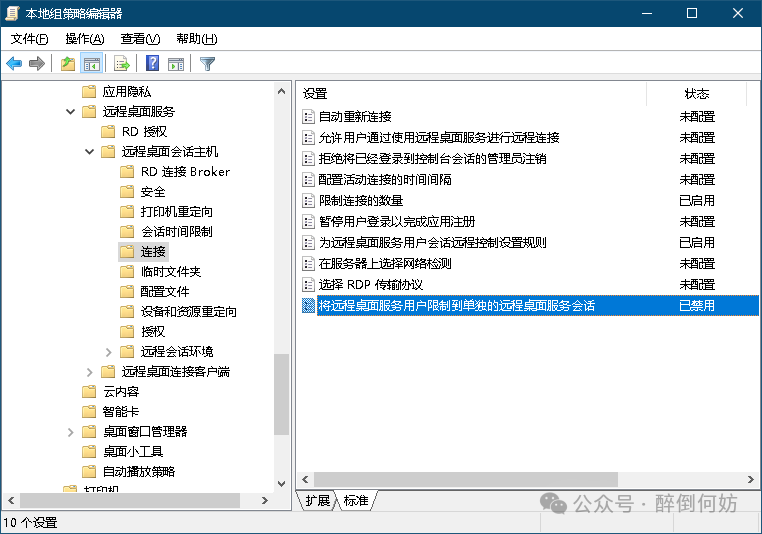The height and width of the screenshot is (534, 762).
Task: Open Help using the question mark icon
Action: coord(153,64)
